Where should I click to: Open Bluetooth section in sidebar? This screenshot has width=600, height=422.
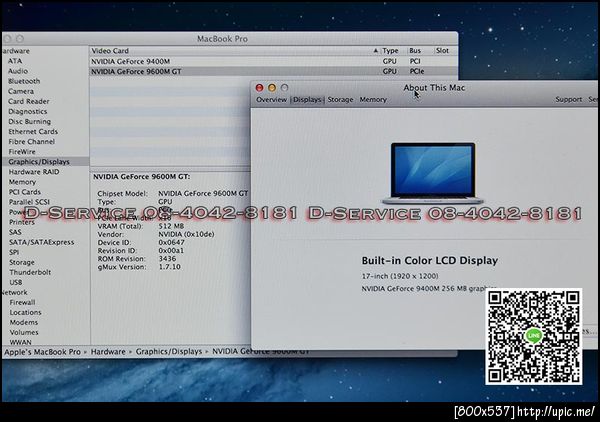click(x=24, y=81)
